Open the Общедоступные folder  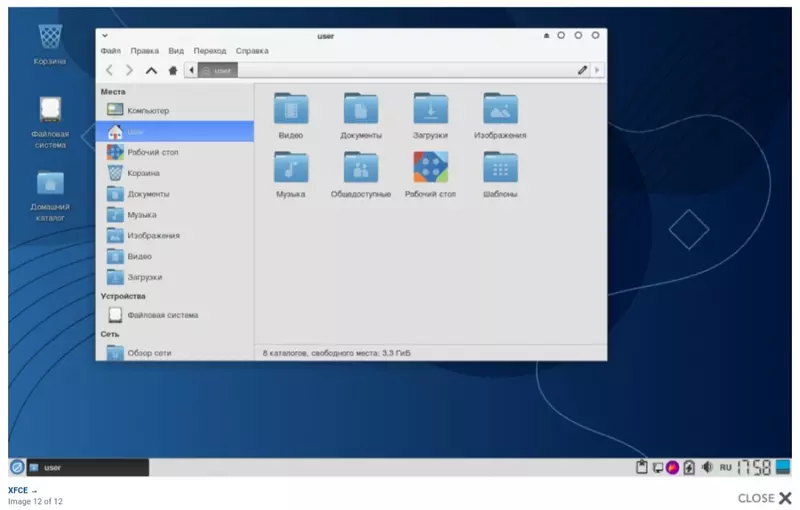(x=360, y=169)
